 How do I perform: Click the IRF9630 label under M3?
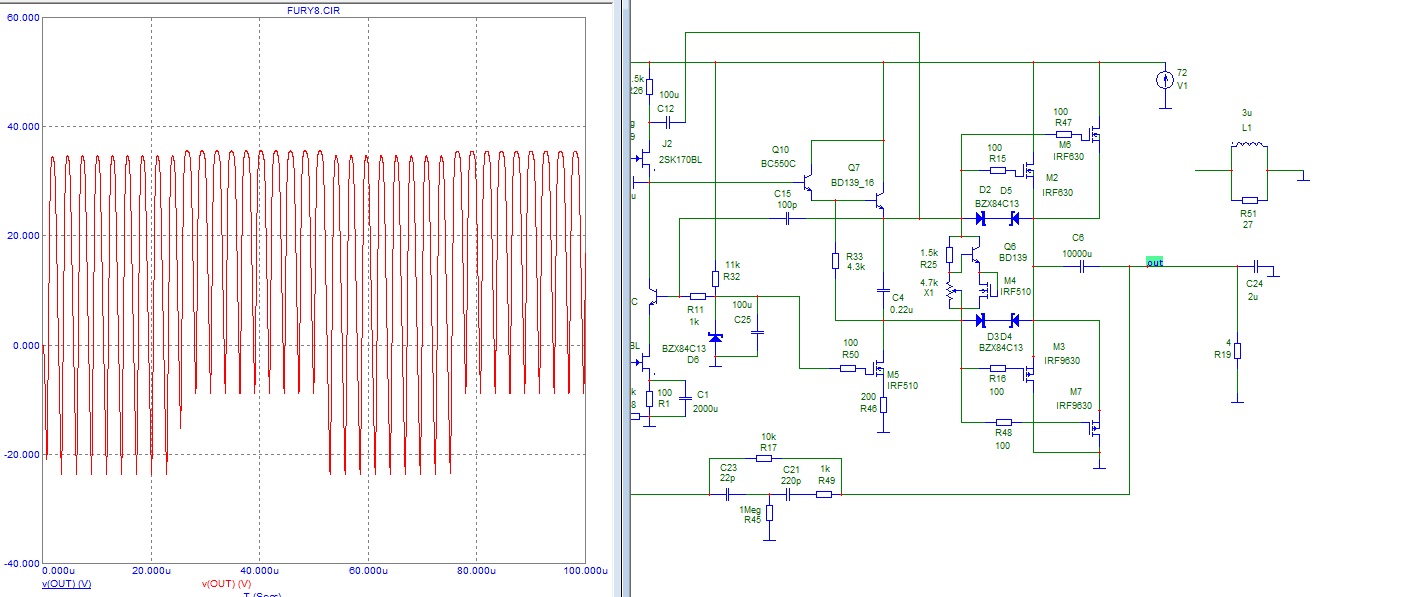1062,360
